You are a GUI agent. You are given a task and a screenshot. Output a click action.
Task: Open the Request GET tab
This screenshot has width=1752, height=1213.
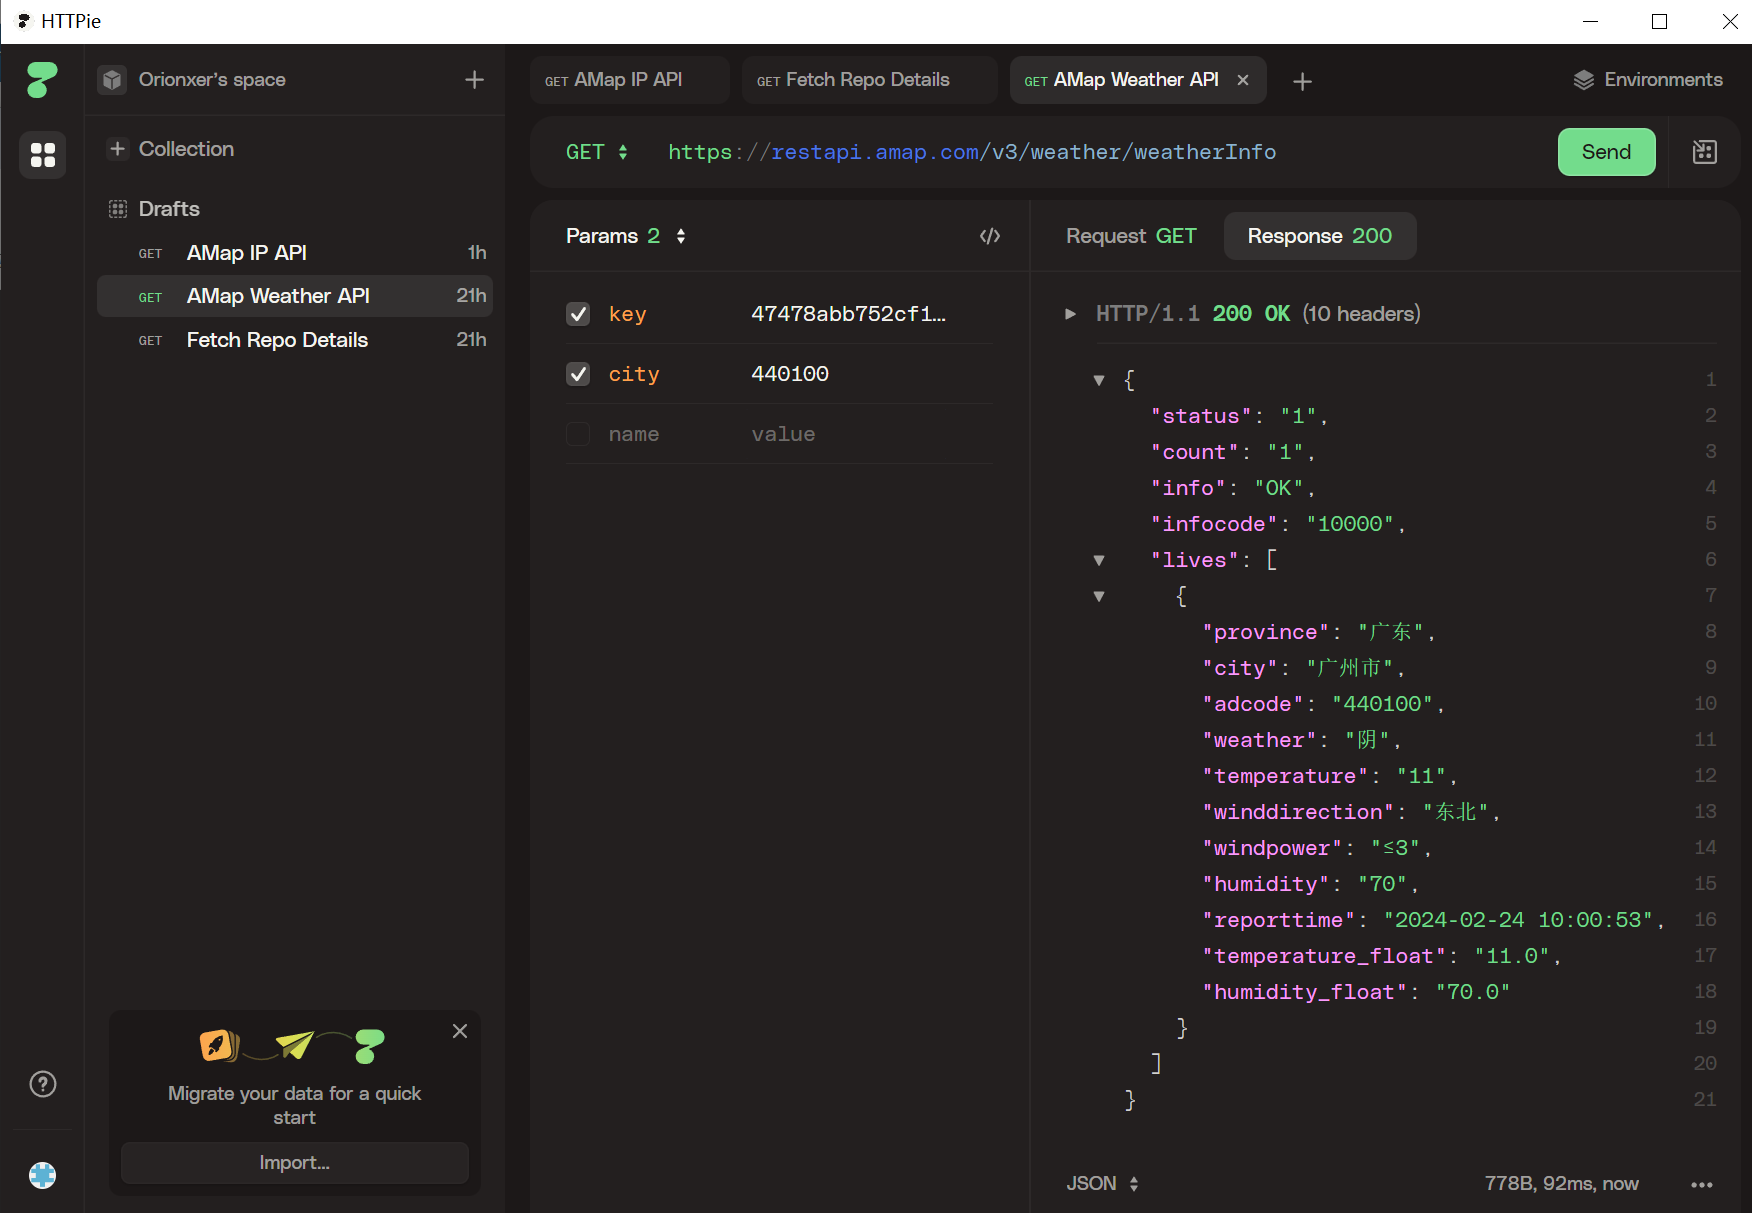[x=1131, y=236]
